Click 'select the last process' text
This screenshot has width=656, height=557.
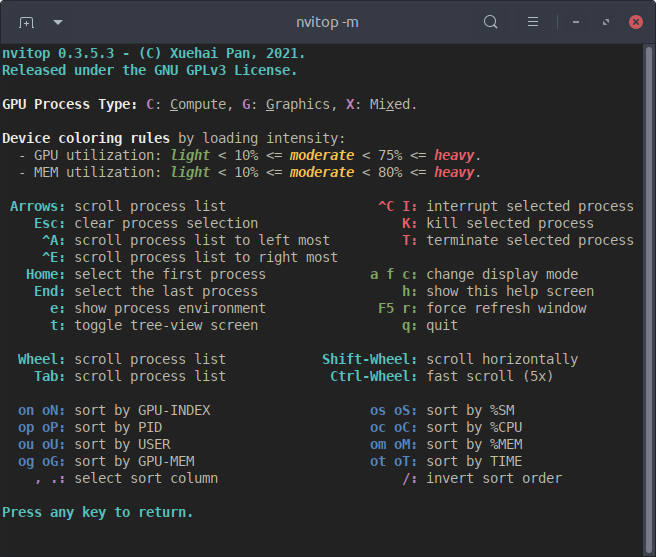[166, 291]
